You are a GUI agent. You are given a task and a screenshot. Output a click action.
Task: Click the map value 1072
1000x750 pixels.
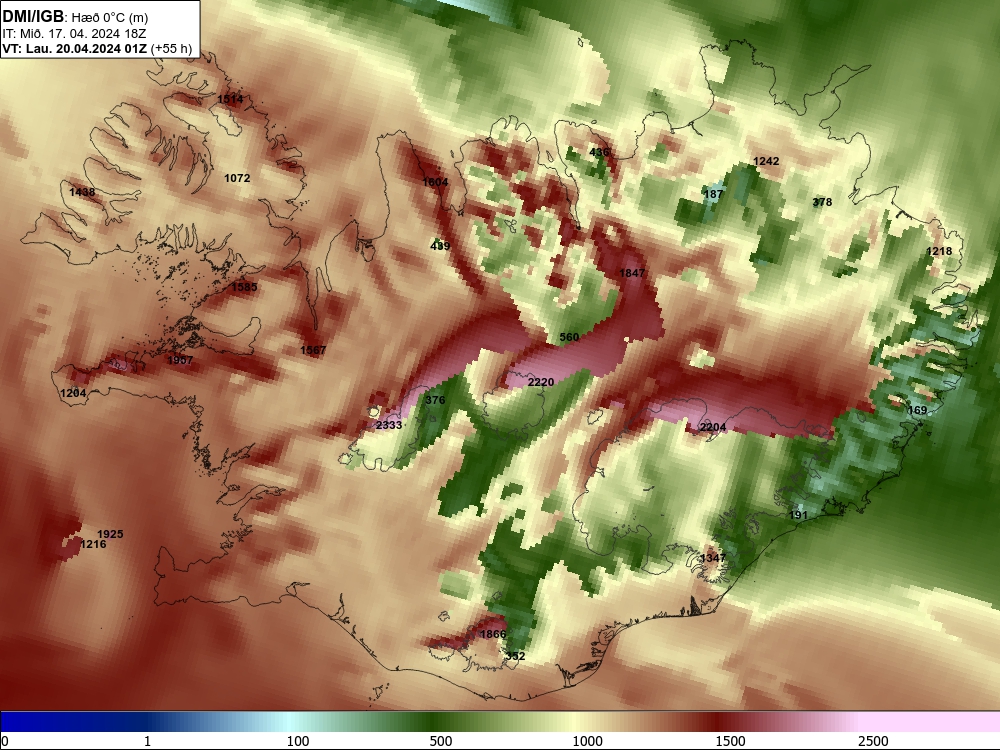(x=237, y=178)
